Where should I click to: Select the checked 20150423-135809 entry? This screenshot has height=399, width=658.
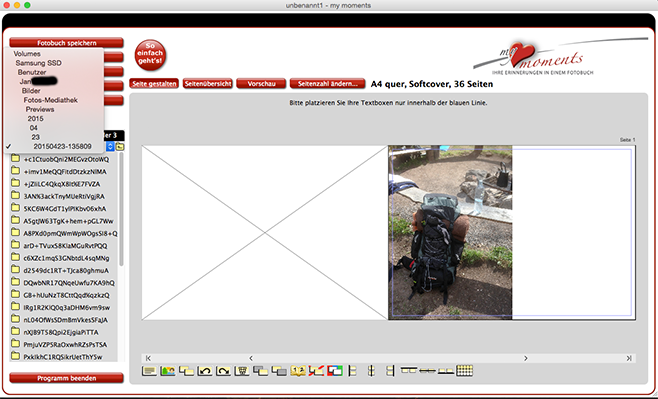click(62, 146)
